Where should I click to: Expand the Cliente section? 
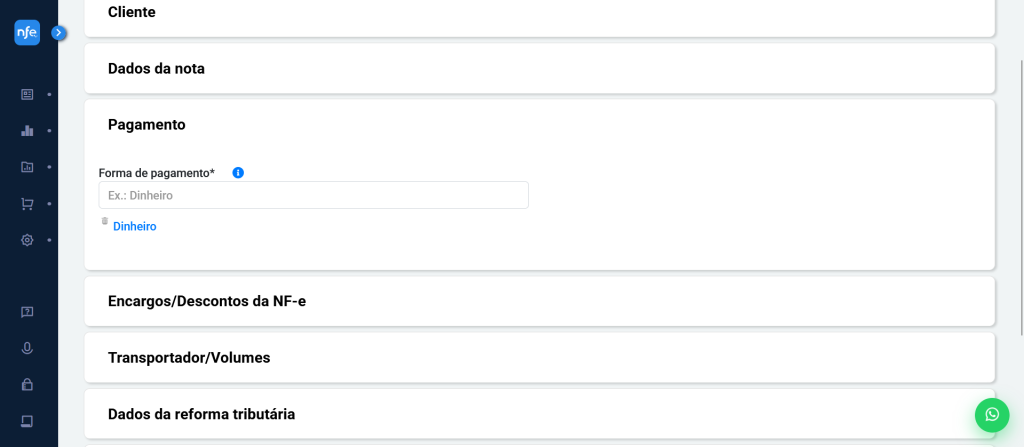tap(539, 13)
